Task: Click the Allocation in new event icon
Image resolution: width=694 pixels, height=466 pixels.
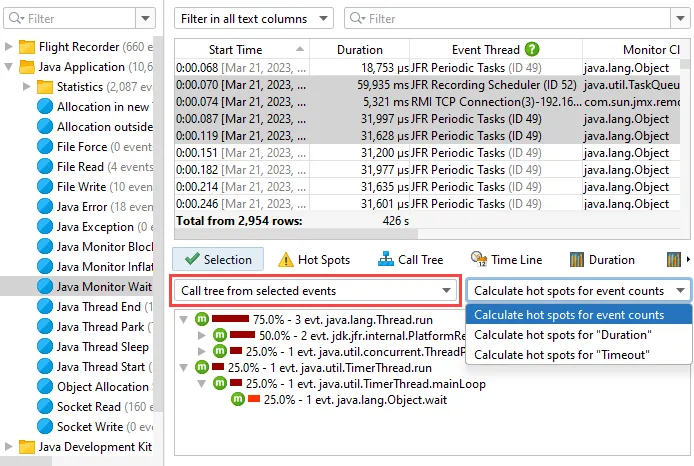Action: [45, 107]
